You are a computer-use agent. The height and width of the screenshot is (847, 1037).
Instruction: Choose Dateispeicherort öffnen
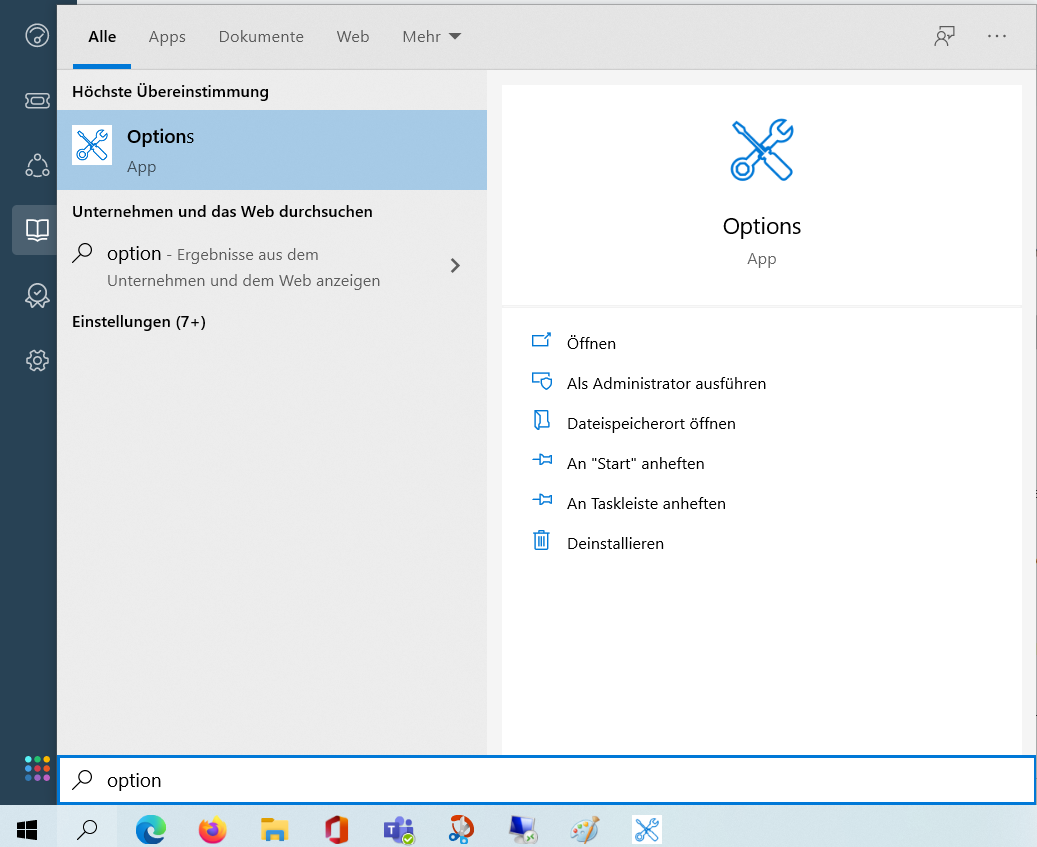pos(651,423)
